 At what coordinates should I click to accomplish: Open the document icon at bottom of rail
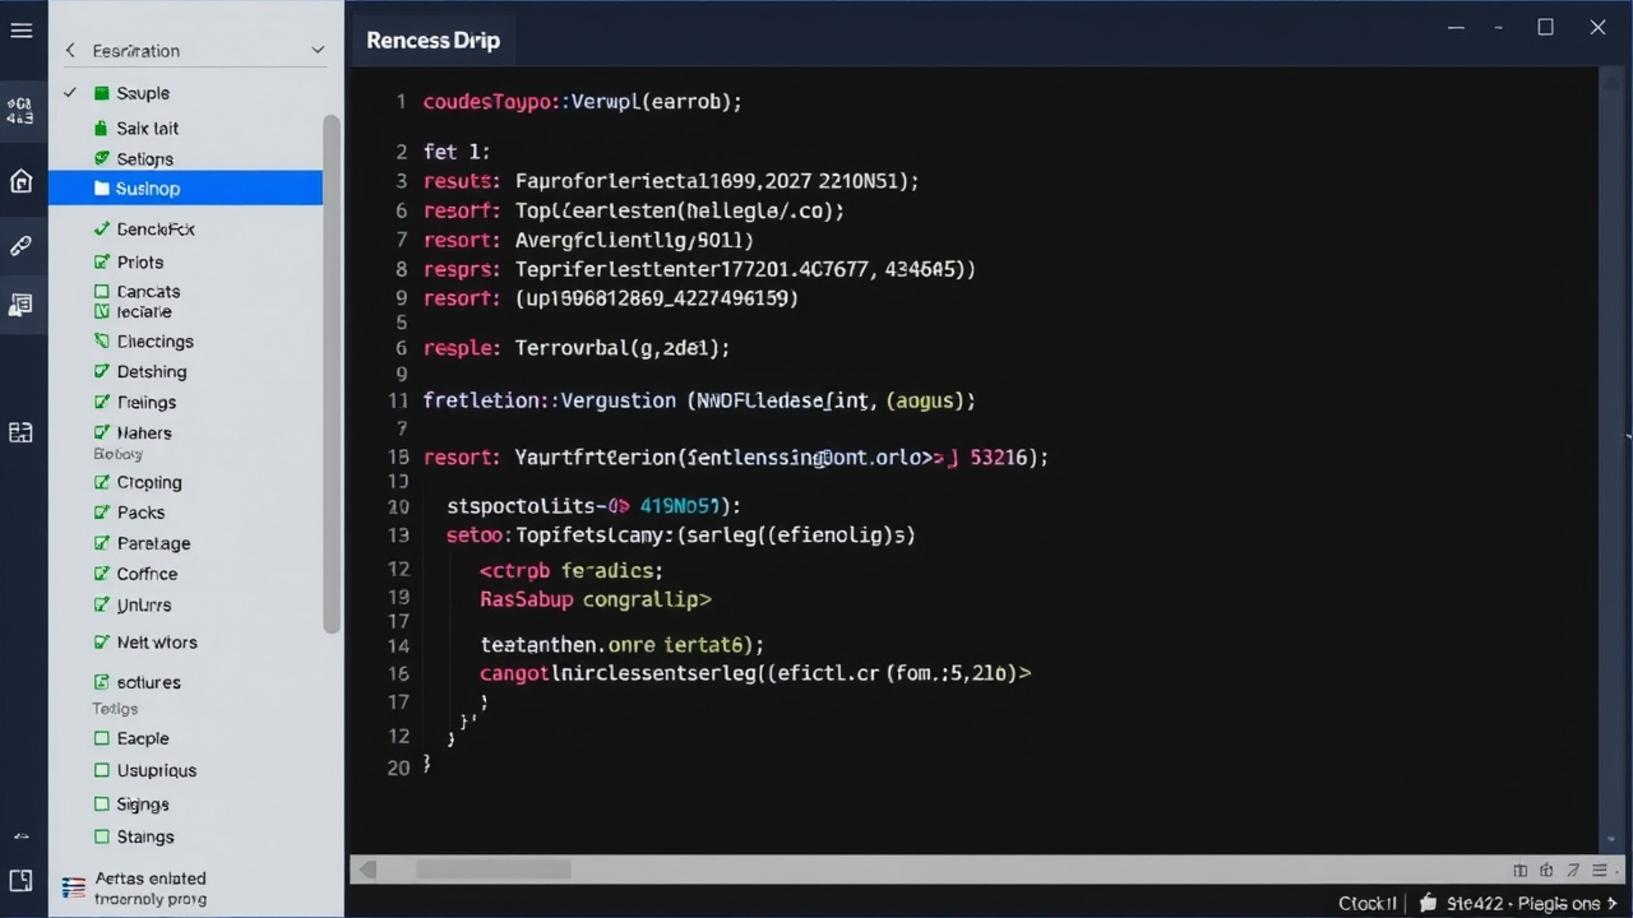coord(21,881)
